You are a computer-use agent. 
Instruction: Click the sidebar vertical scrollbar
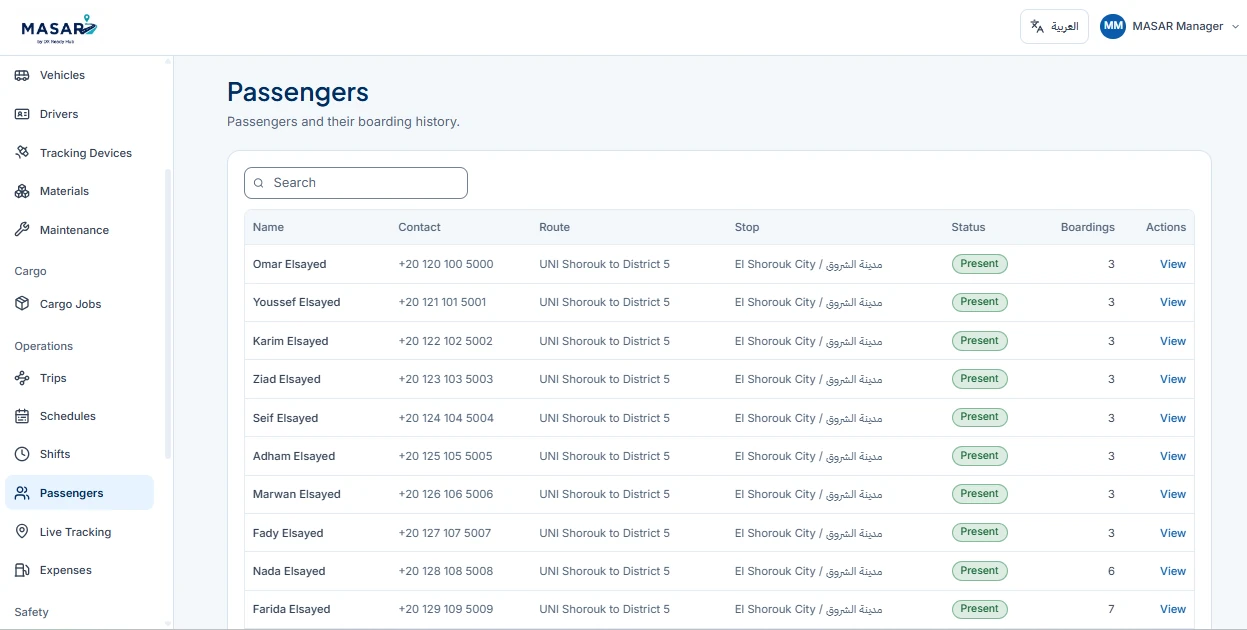[168, 315]
